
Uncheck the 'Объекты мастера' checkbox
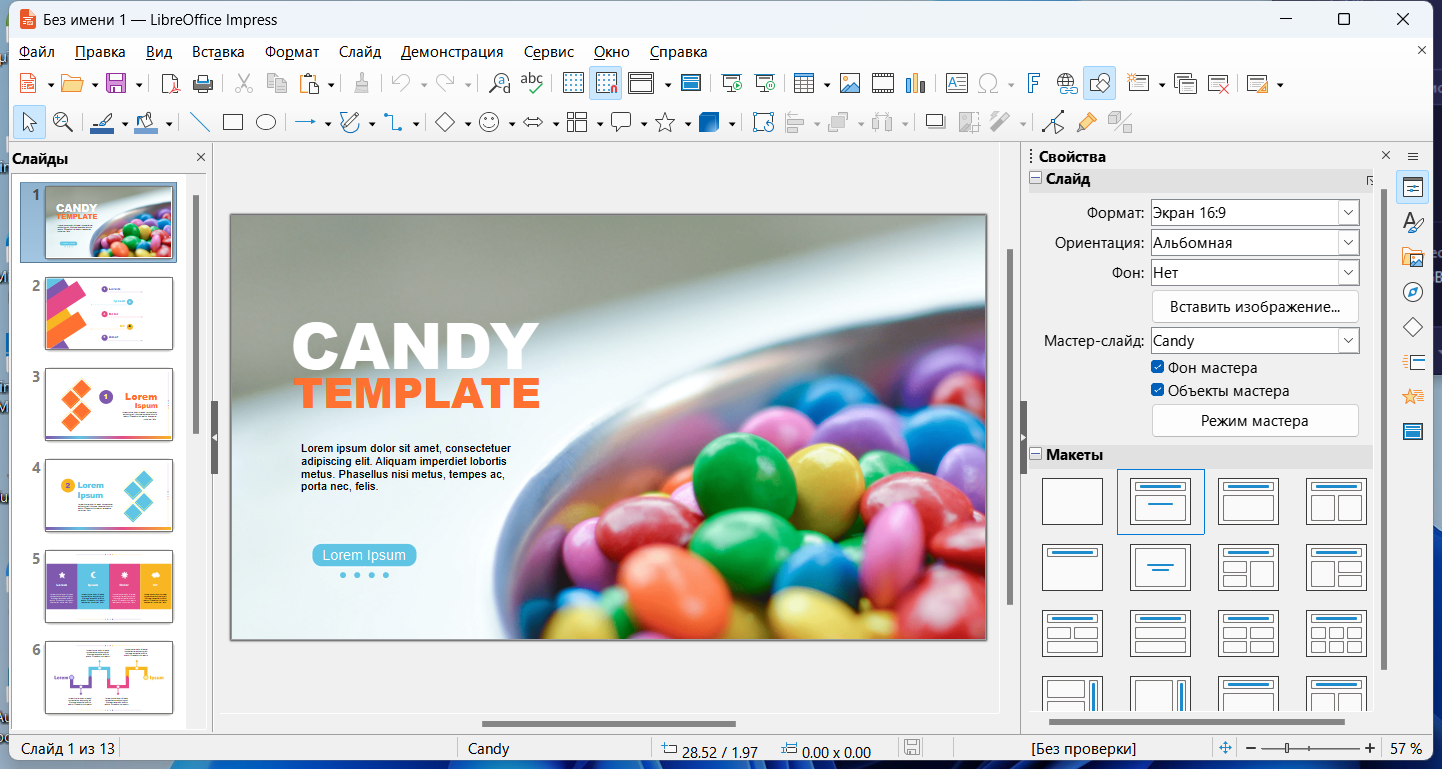click(1158, 391)
